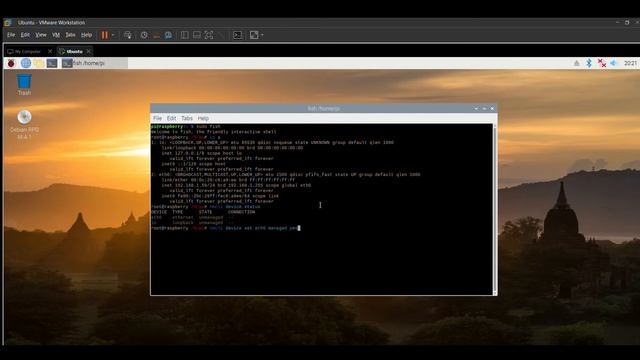The height and width of the screenshot is (360, 640).
Task: Expand the power options dropdown next to pause
Action: click(x=113, y=35)
